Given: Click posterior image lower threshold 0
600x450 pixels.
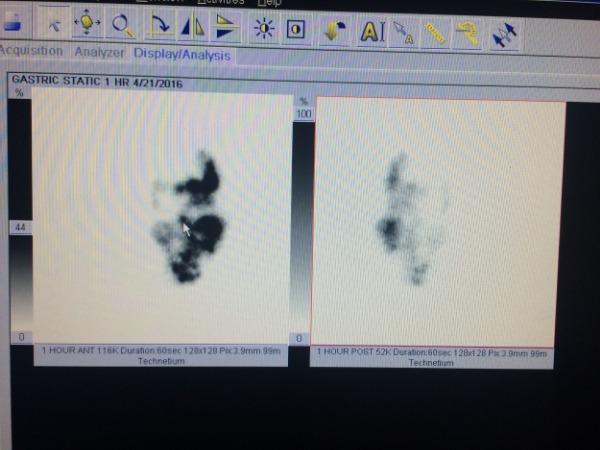Looking at the screenshot, I should click(299, 338).
